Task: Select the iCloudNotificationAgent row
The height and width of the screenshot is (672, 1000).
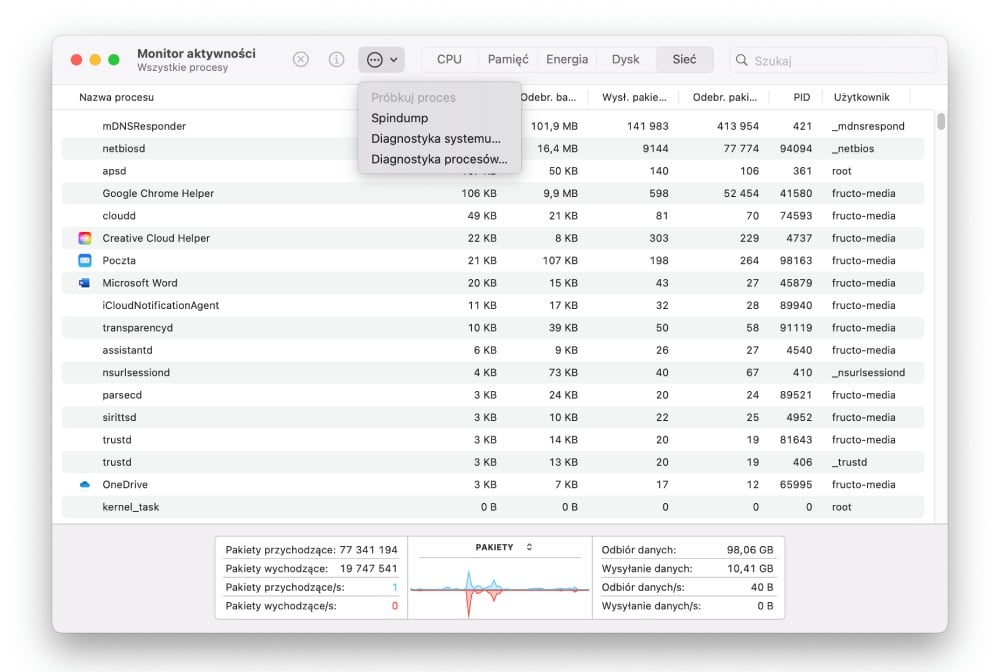Action: (492, 305)
